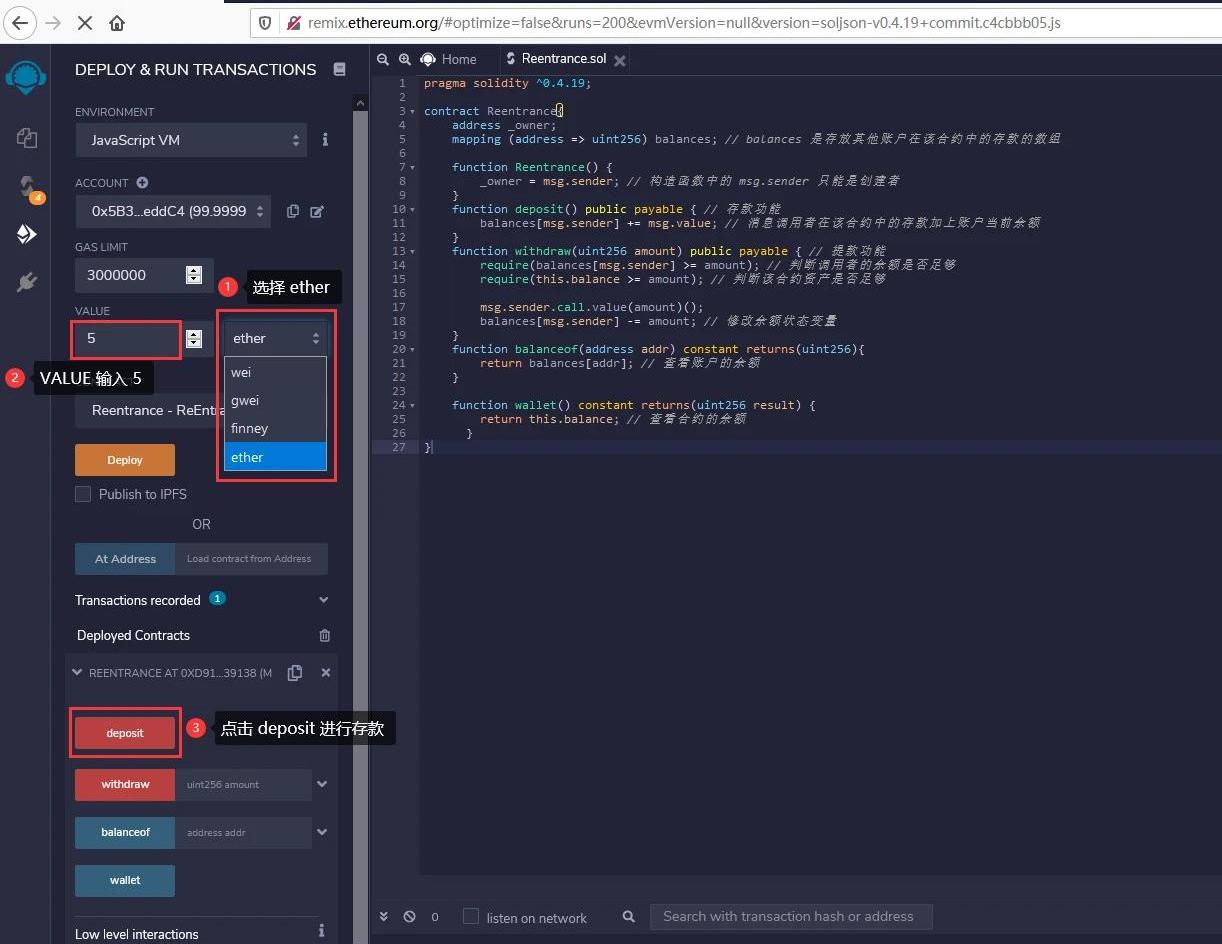Click the plus icon beside ACCOUNT

point(142,183)
